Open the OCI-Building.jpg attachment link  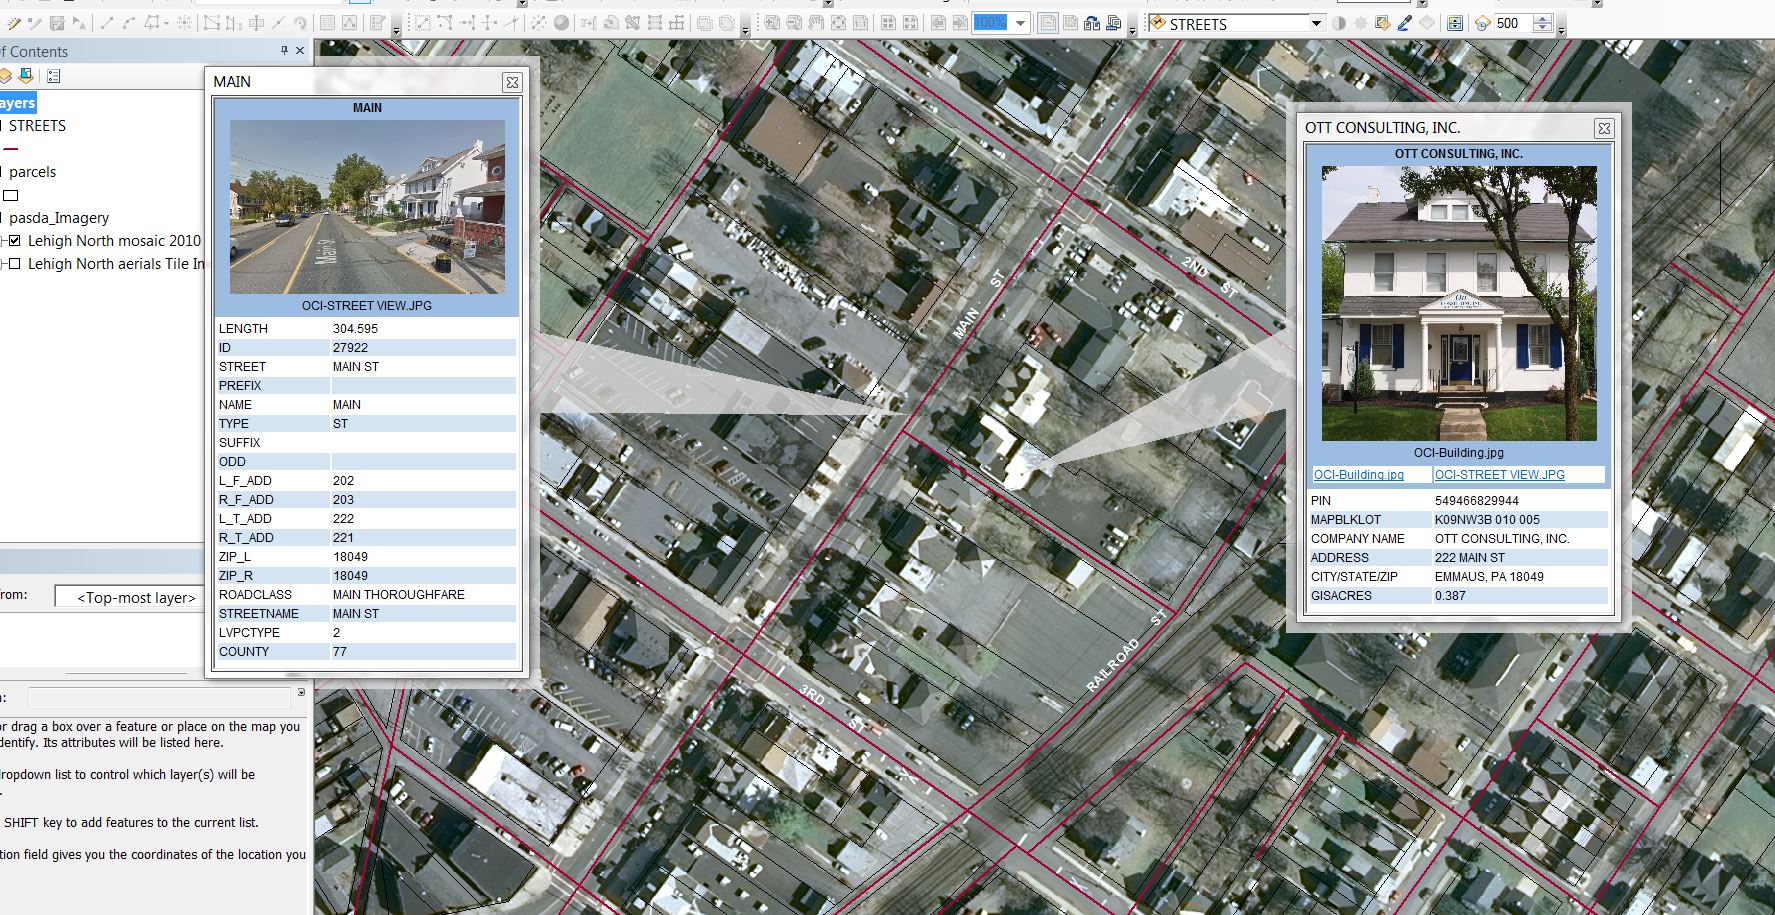(x=1359, y=475)
